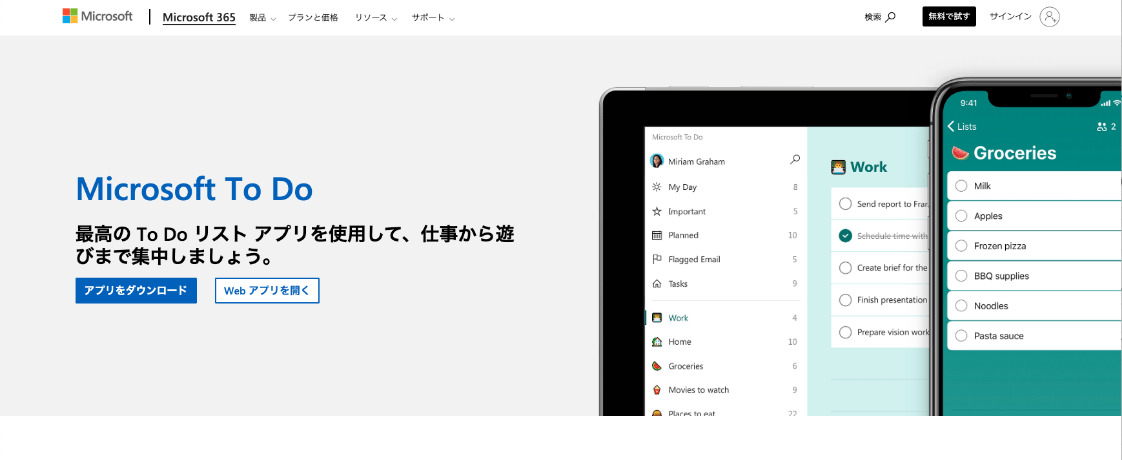Click the Microsoft logo in the header
The width and height of the screenshot is (1122, 460).
pyautogui.click(x=97, y=17)
